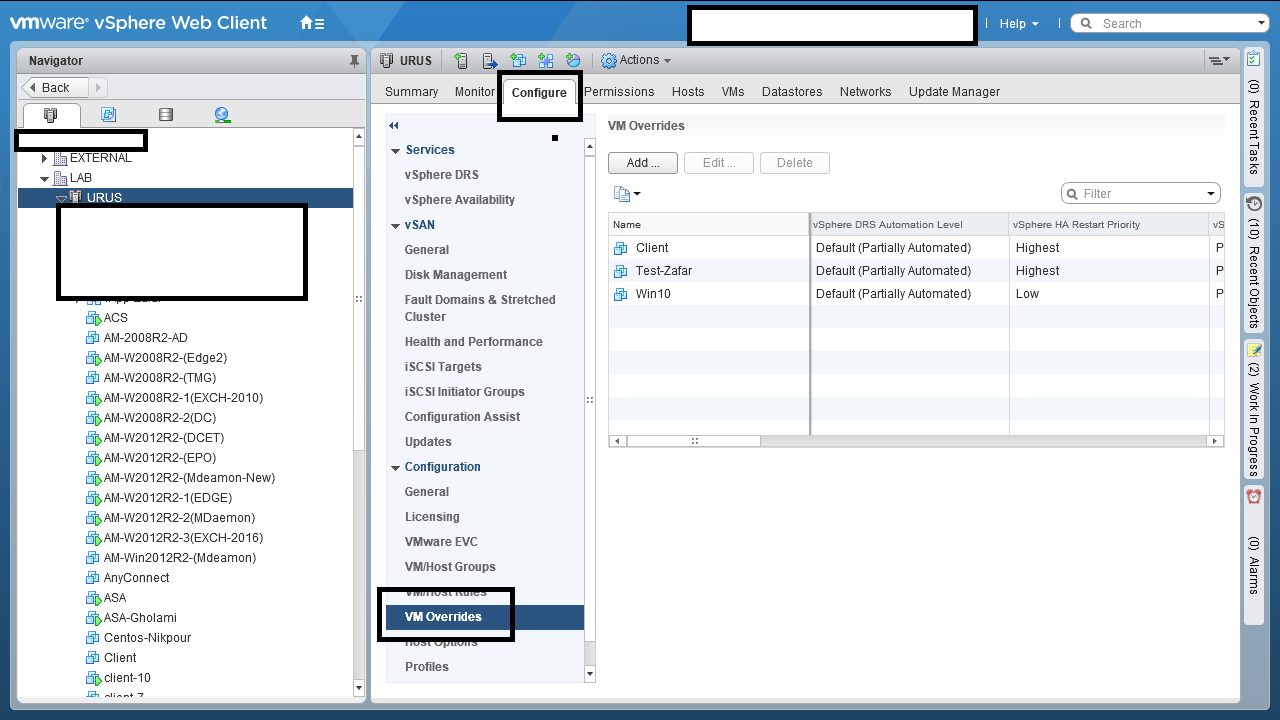Click the table horizontal scrollbar thumb
1280x720 pixels.
pyautogui.click(x=694, y=441)
